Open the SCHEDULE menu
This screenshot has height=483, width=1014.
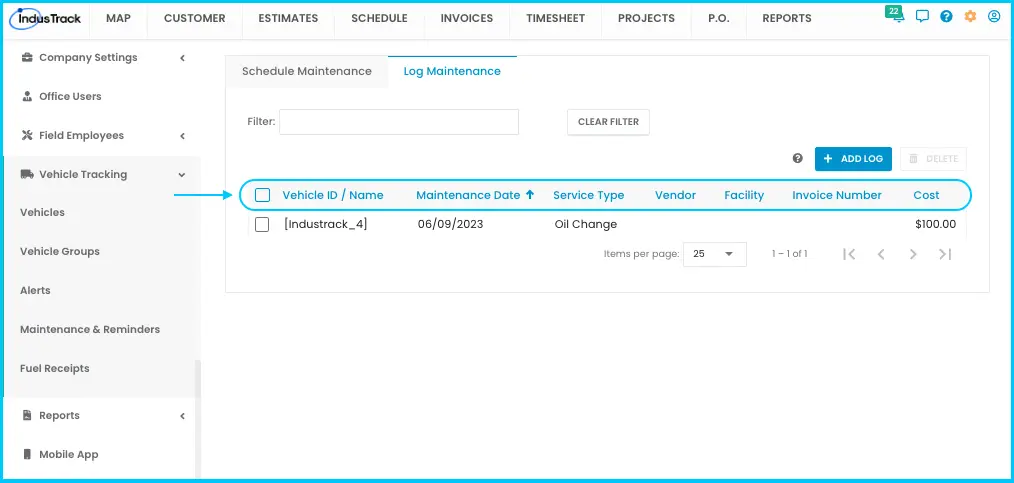point(380,19)
